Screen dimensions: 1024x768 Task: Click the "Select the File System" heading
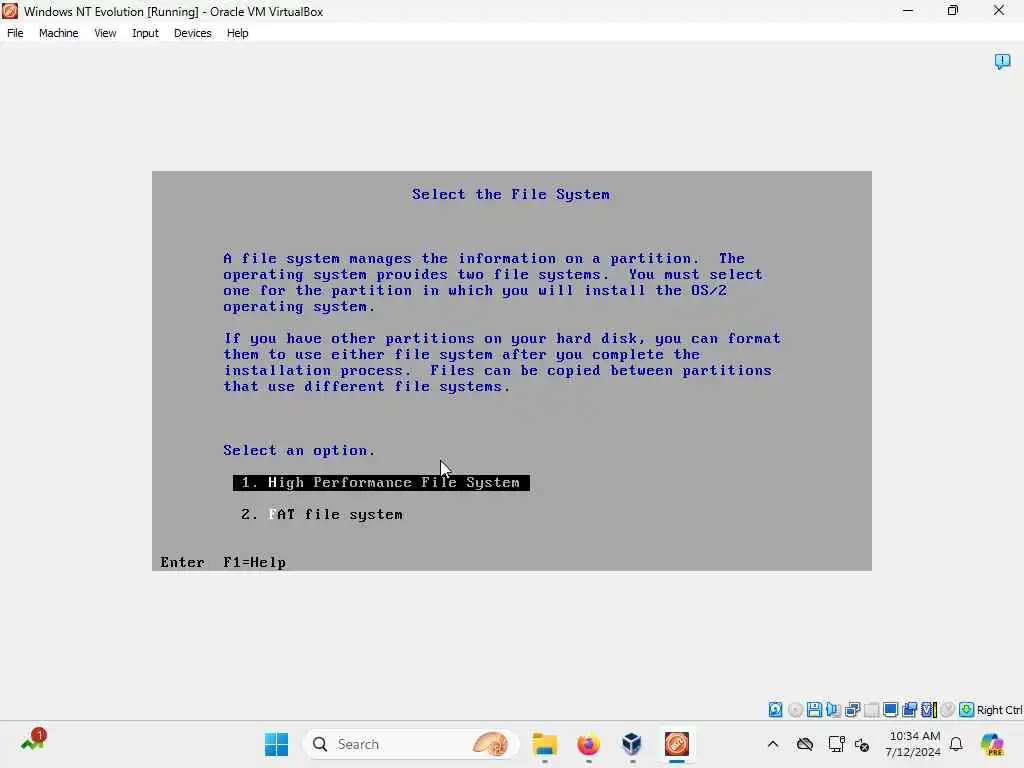coord(511,195)
